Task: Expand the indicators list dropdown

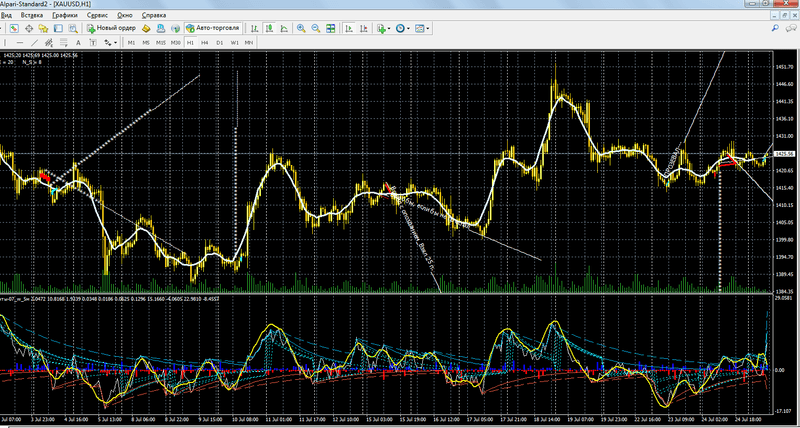Action: tap(391, 29)
